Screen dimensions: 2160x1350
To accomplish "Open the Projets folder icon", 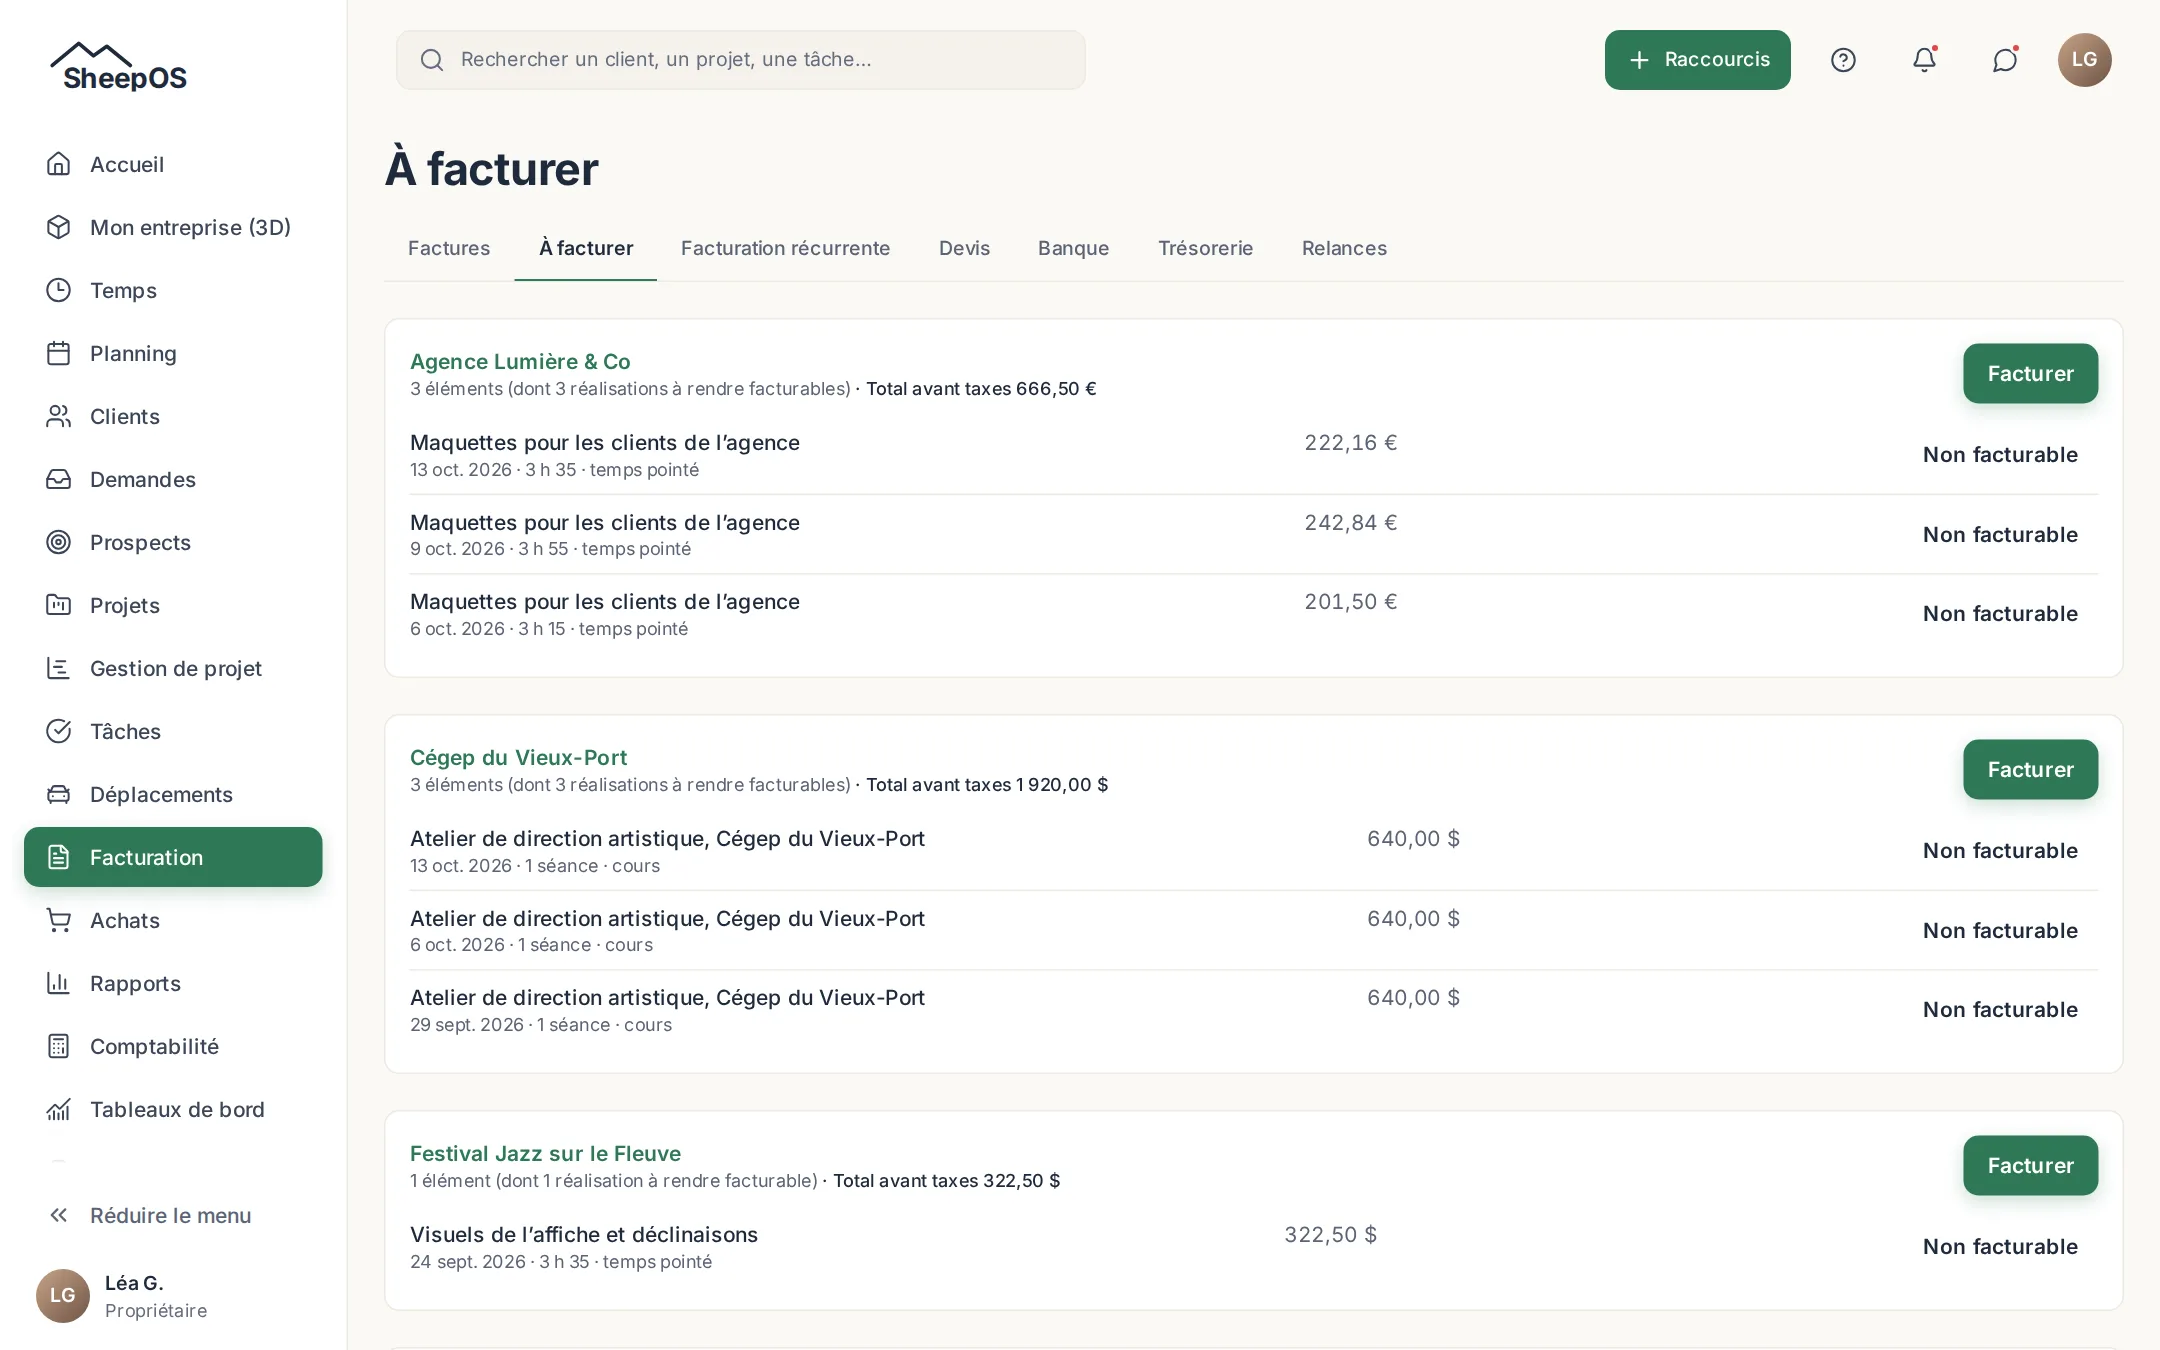I will (x=59, y=605).
